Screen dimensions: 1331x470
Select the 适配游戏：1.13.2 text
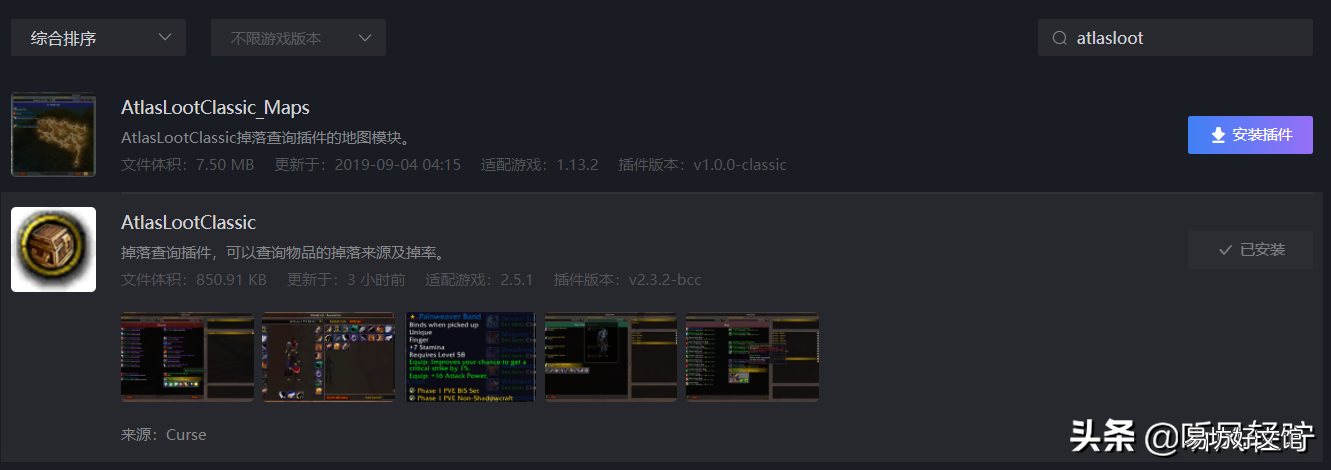[x=540, y=164]
